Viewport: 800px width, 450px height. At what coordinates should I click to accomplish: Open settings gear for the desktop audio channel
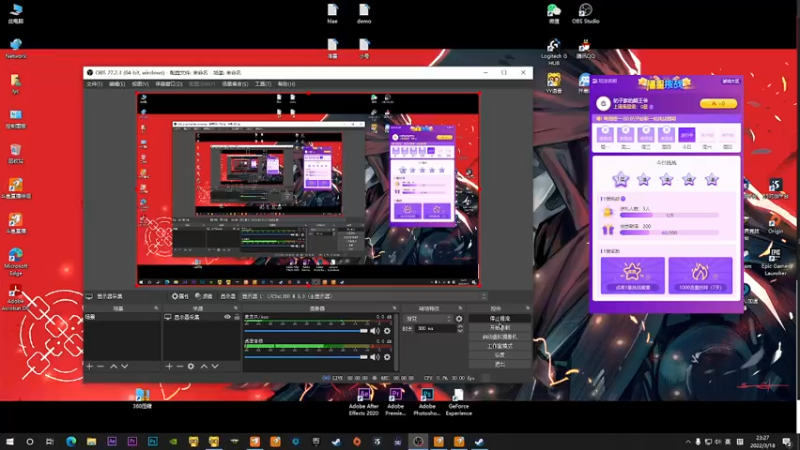tap(387, 357)
